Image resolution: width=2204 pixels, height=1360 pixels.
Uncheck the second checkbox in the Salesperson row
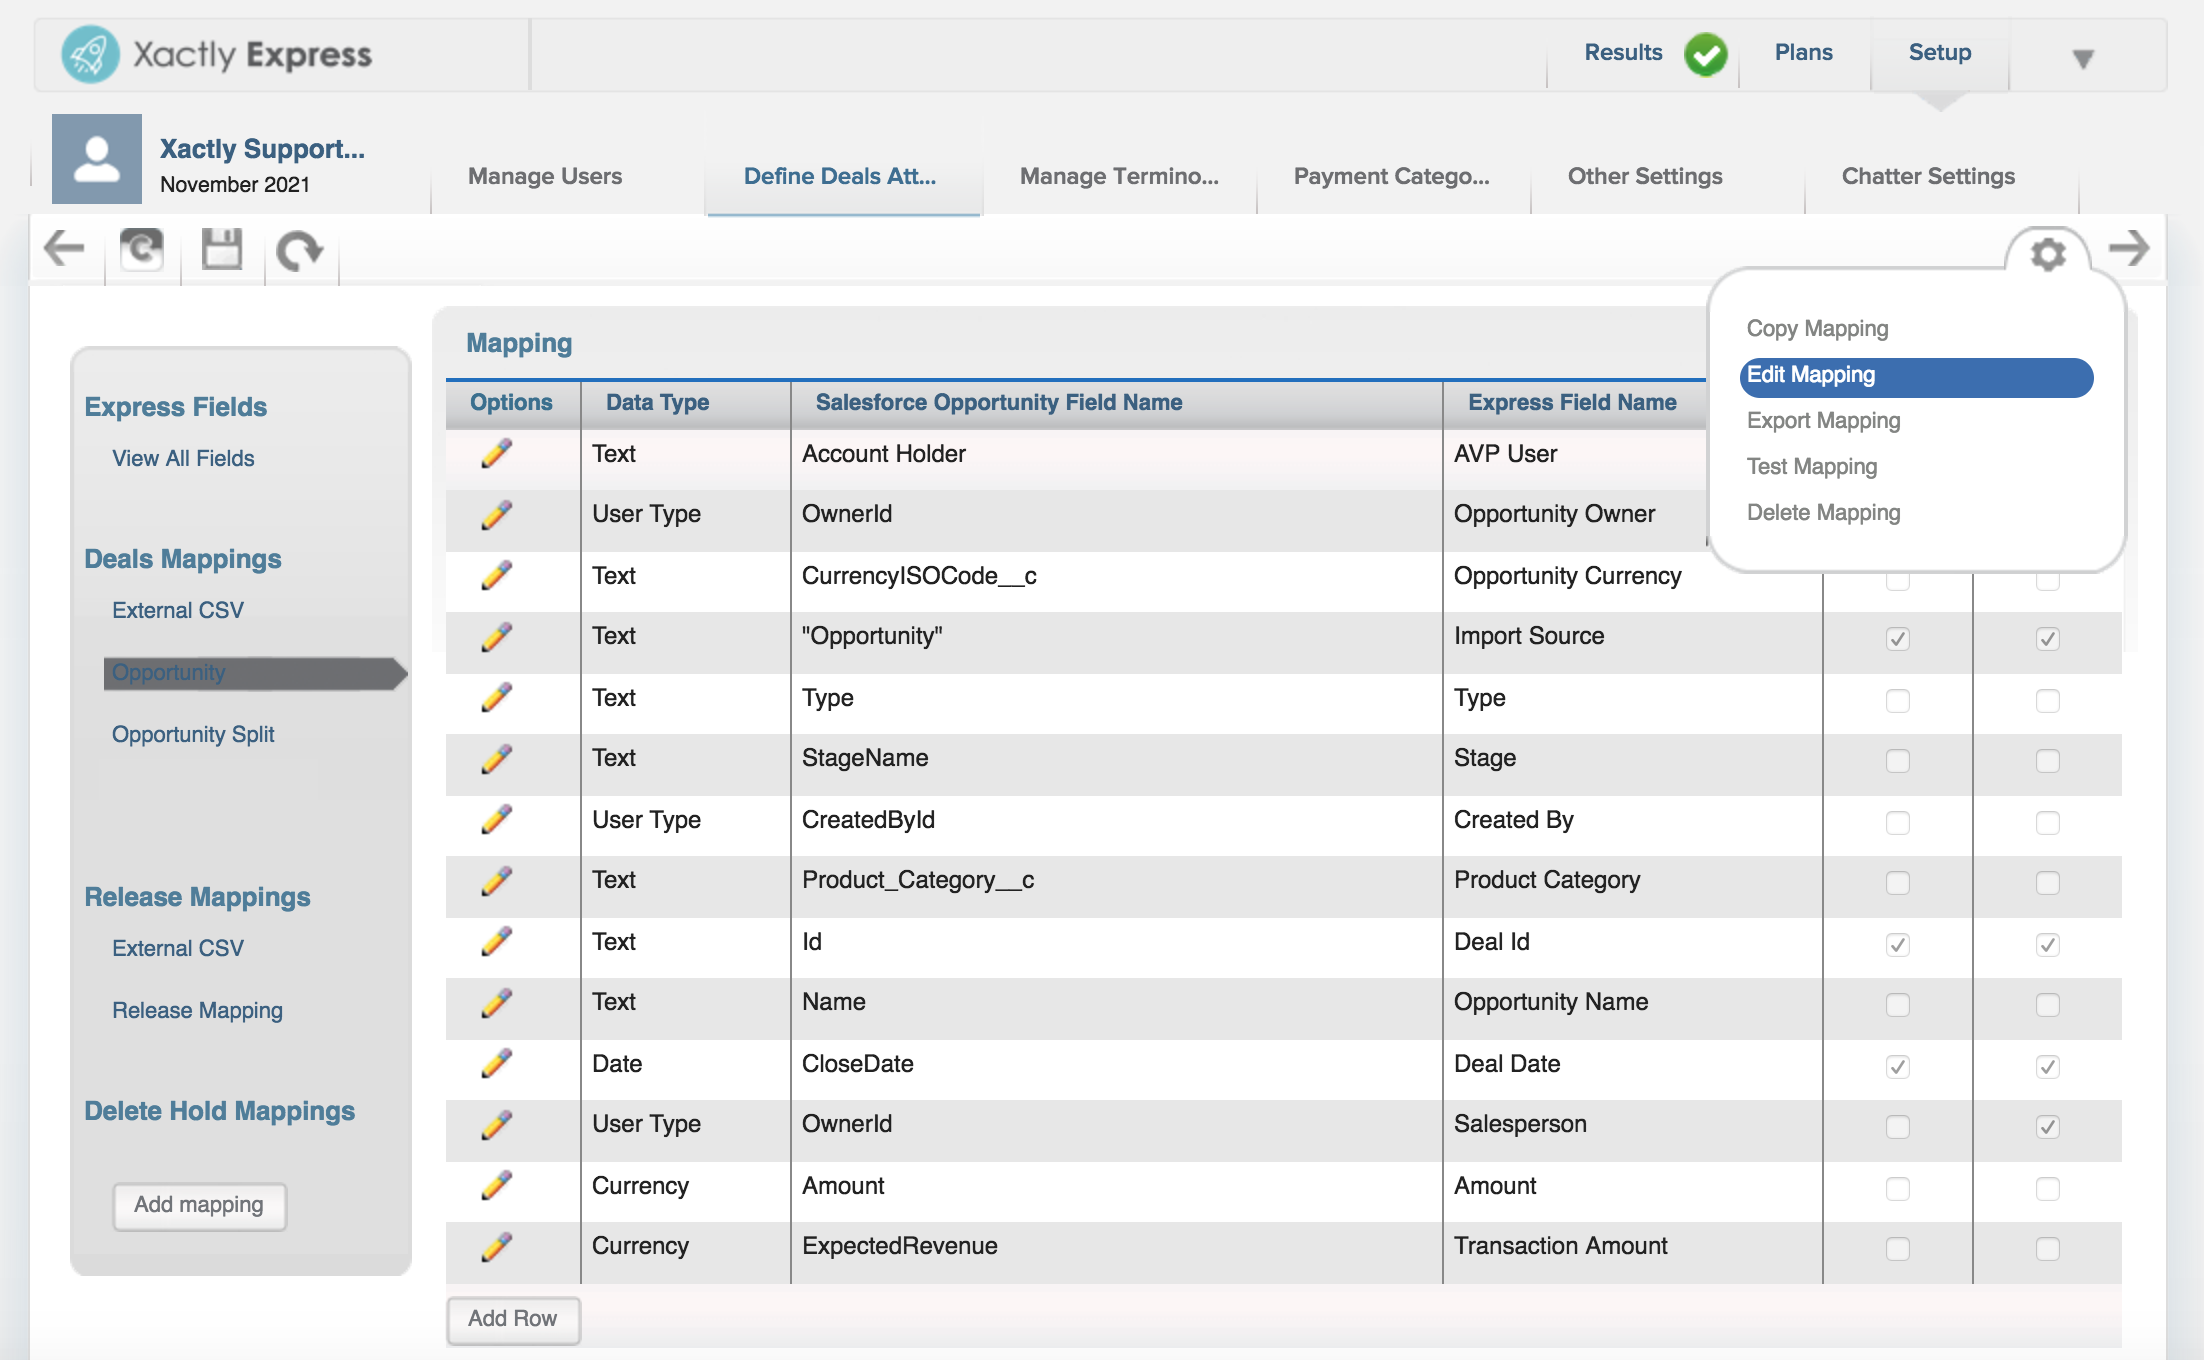point(2048,1127)
